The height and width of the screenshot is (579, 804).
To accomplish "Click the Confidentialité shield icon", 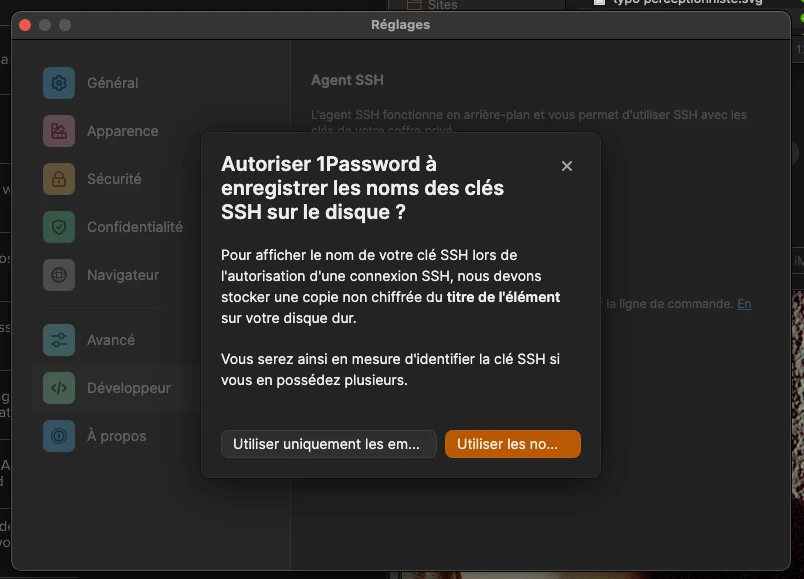I will 59,227.
